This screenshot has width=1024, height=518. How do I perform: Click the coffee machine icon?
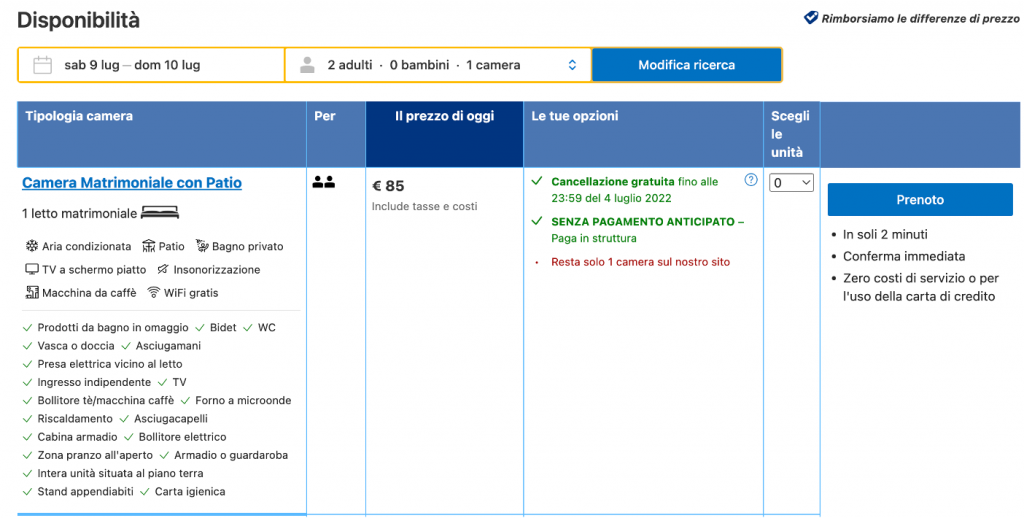pos(32,293)
